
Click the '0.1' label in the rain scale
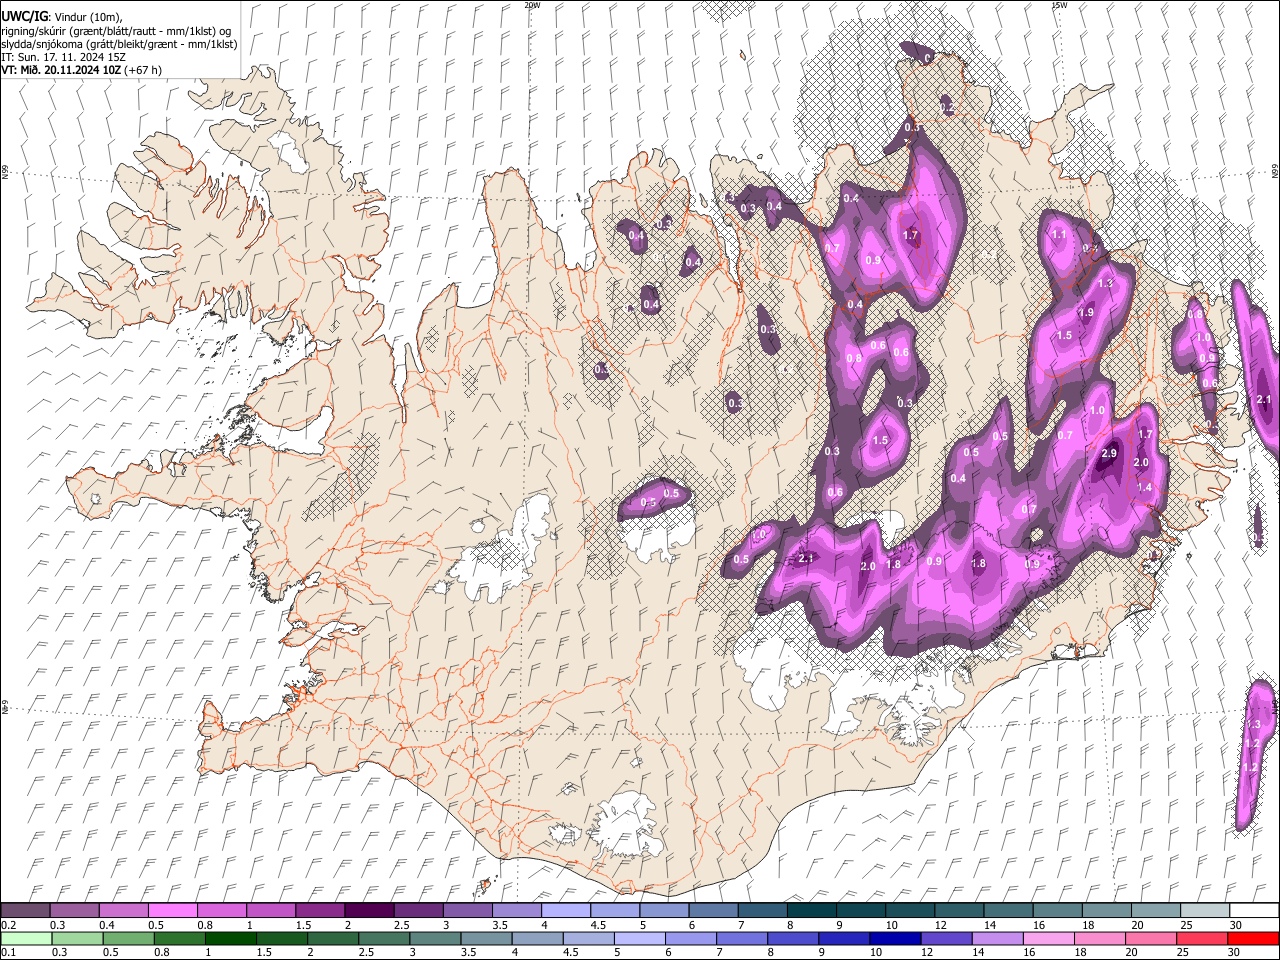coord(9,953)
